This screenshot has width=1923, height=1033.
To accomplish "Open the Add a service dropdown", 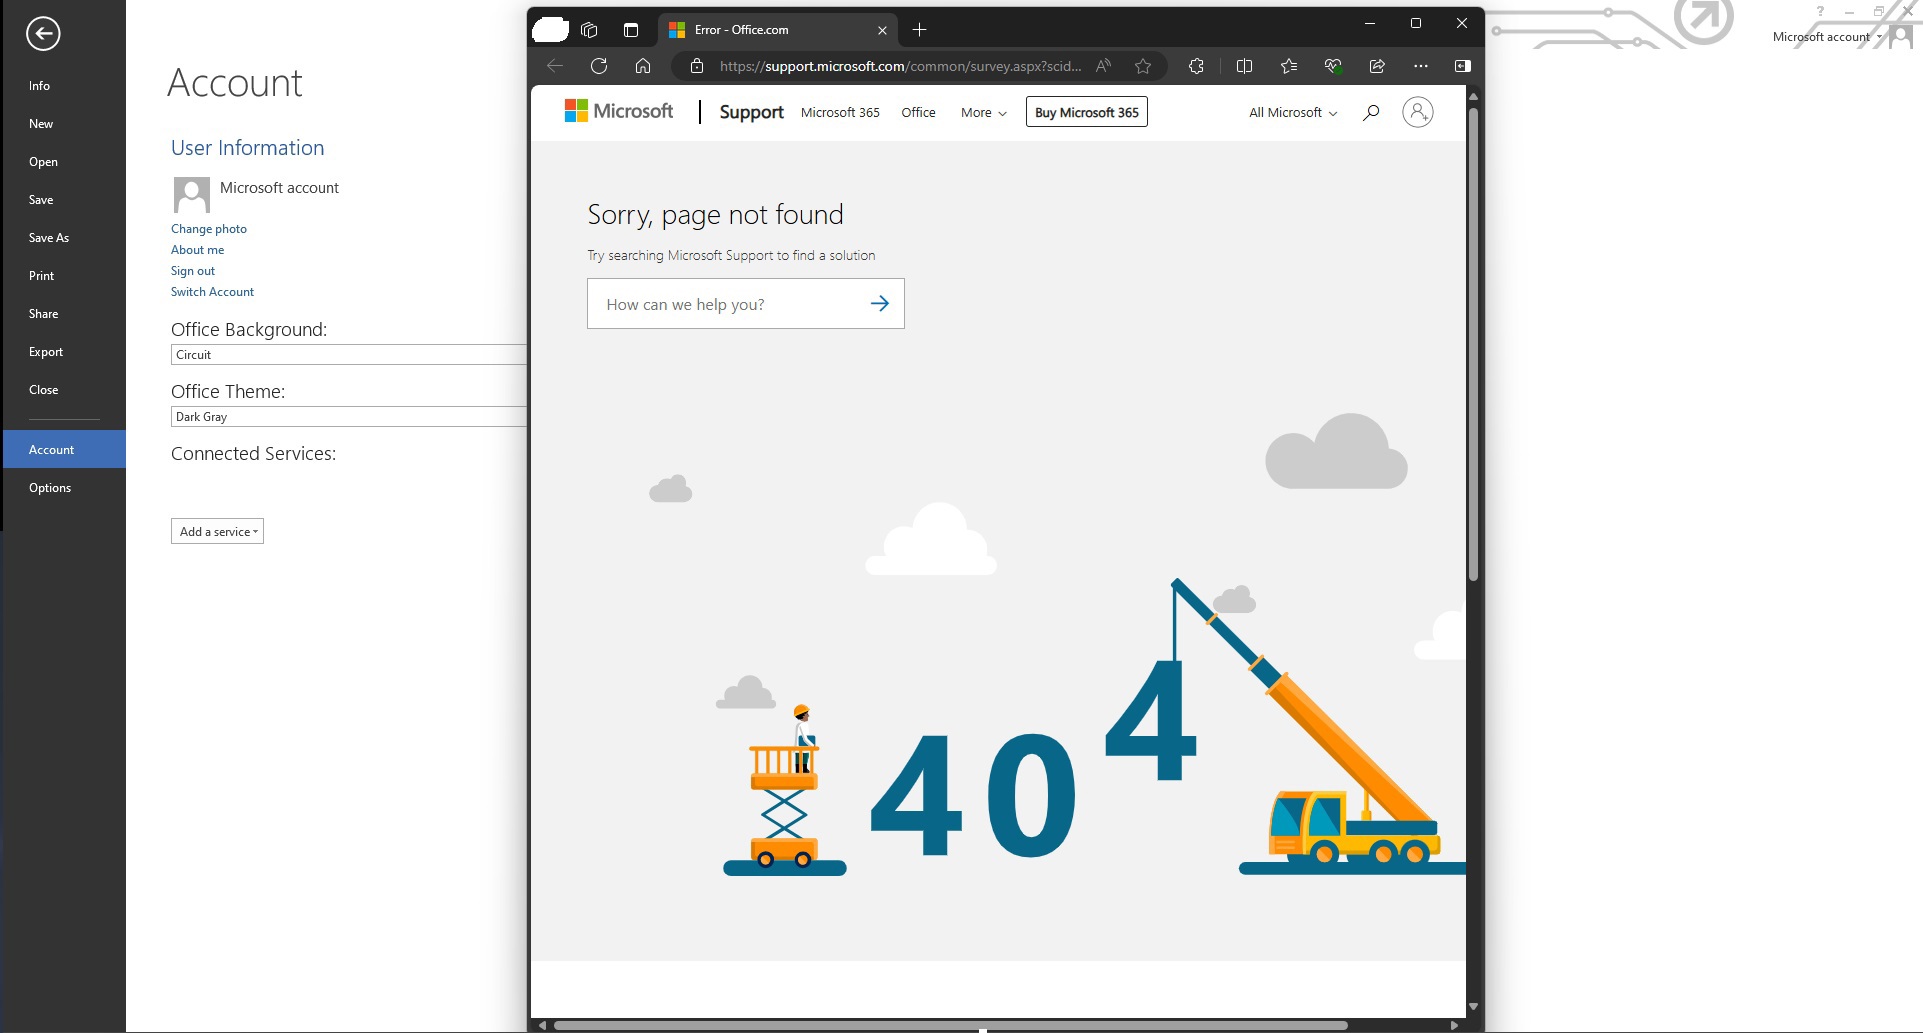I will 217,531.
